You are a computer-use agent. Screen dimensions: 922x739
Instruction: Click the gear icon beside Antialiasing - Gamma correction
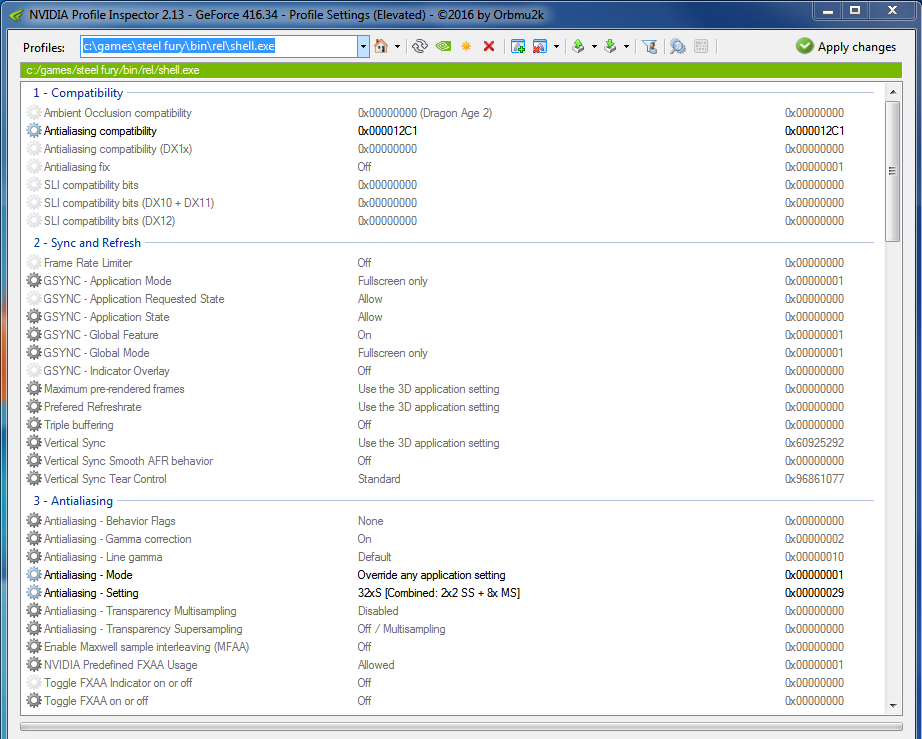[x=34, y=539]
